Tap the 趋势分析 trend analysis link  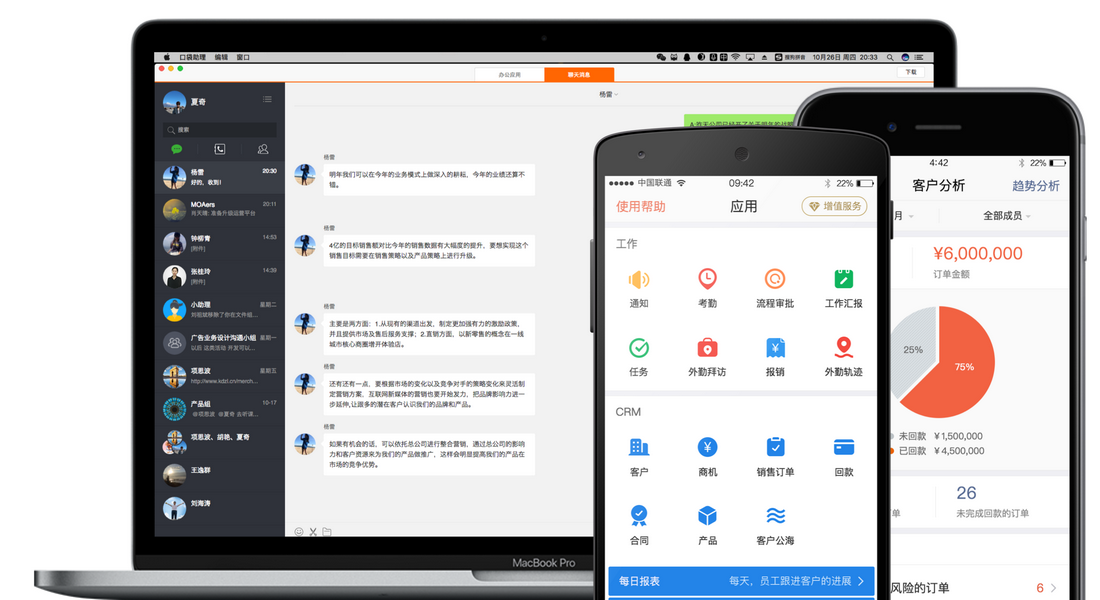1035,186
